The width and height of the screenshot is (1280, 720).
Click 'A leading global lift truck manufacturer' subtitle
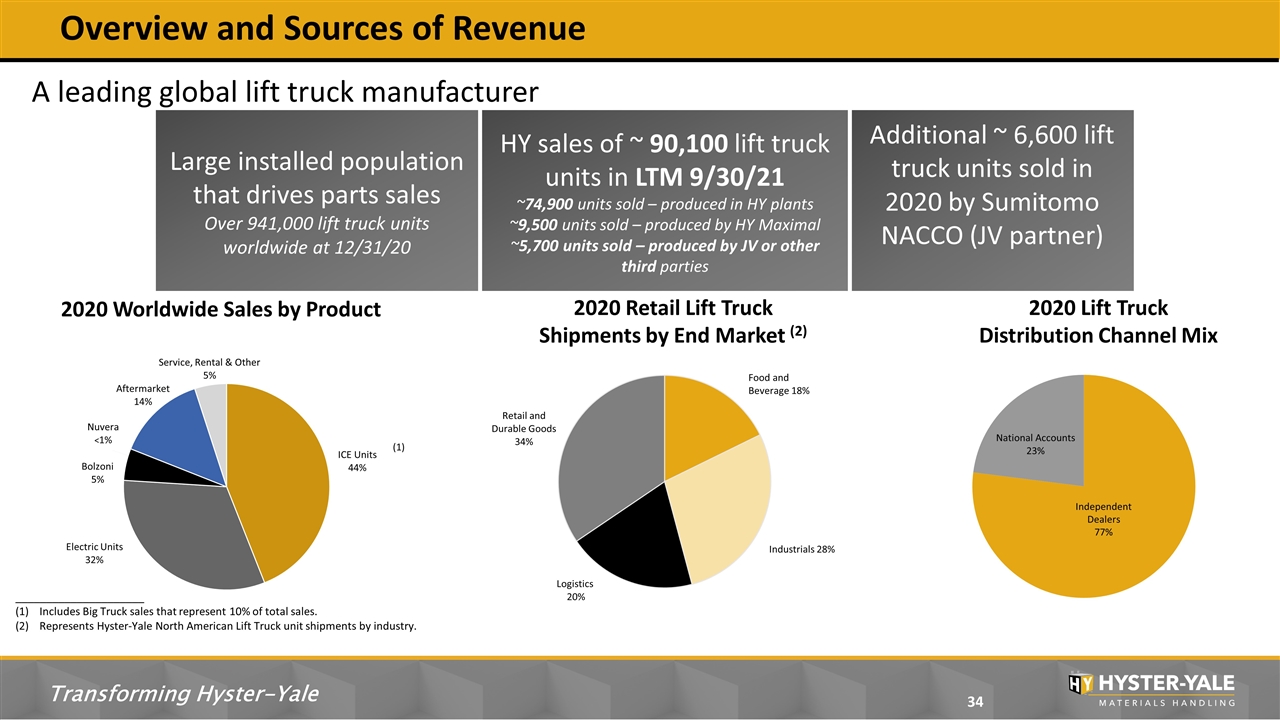pos(285,92)
